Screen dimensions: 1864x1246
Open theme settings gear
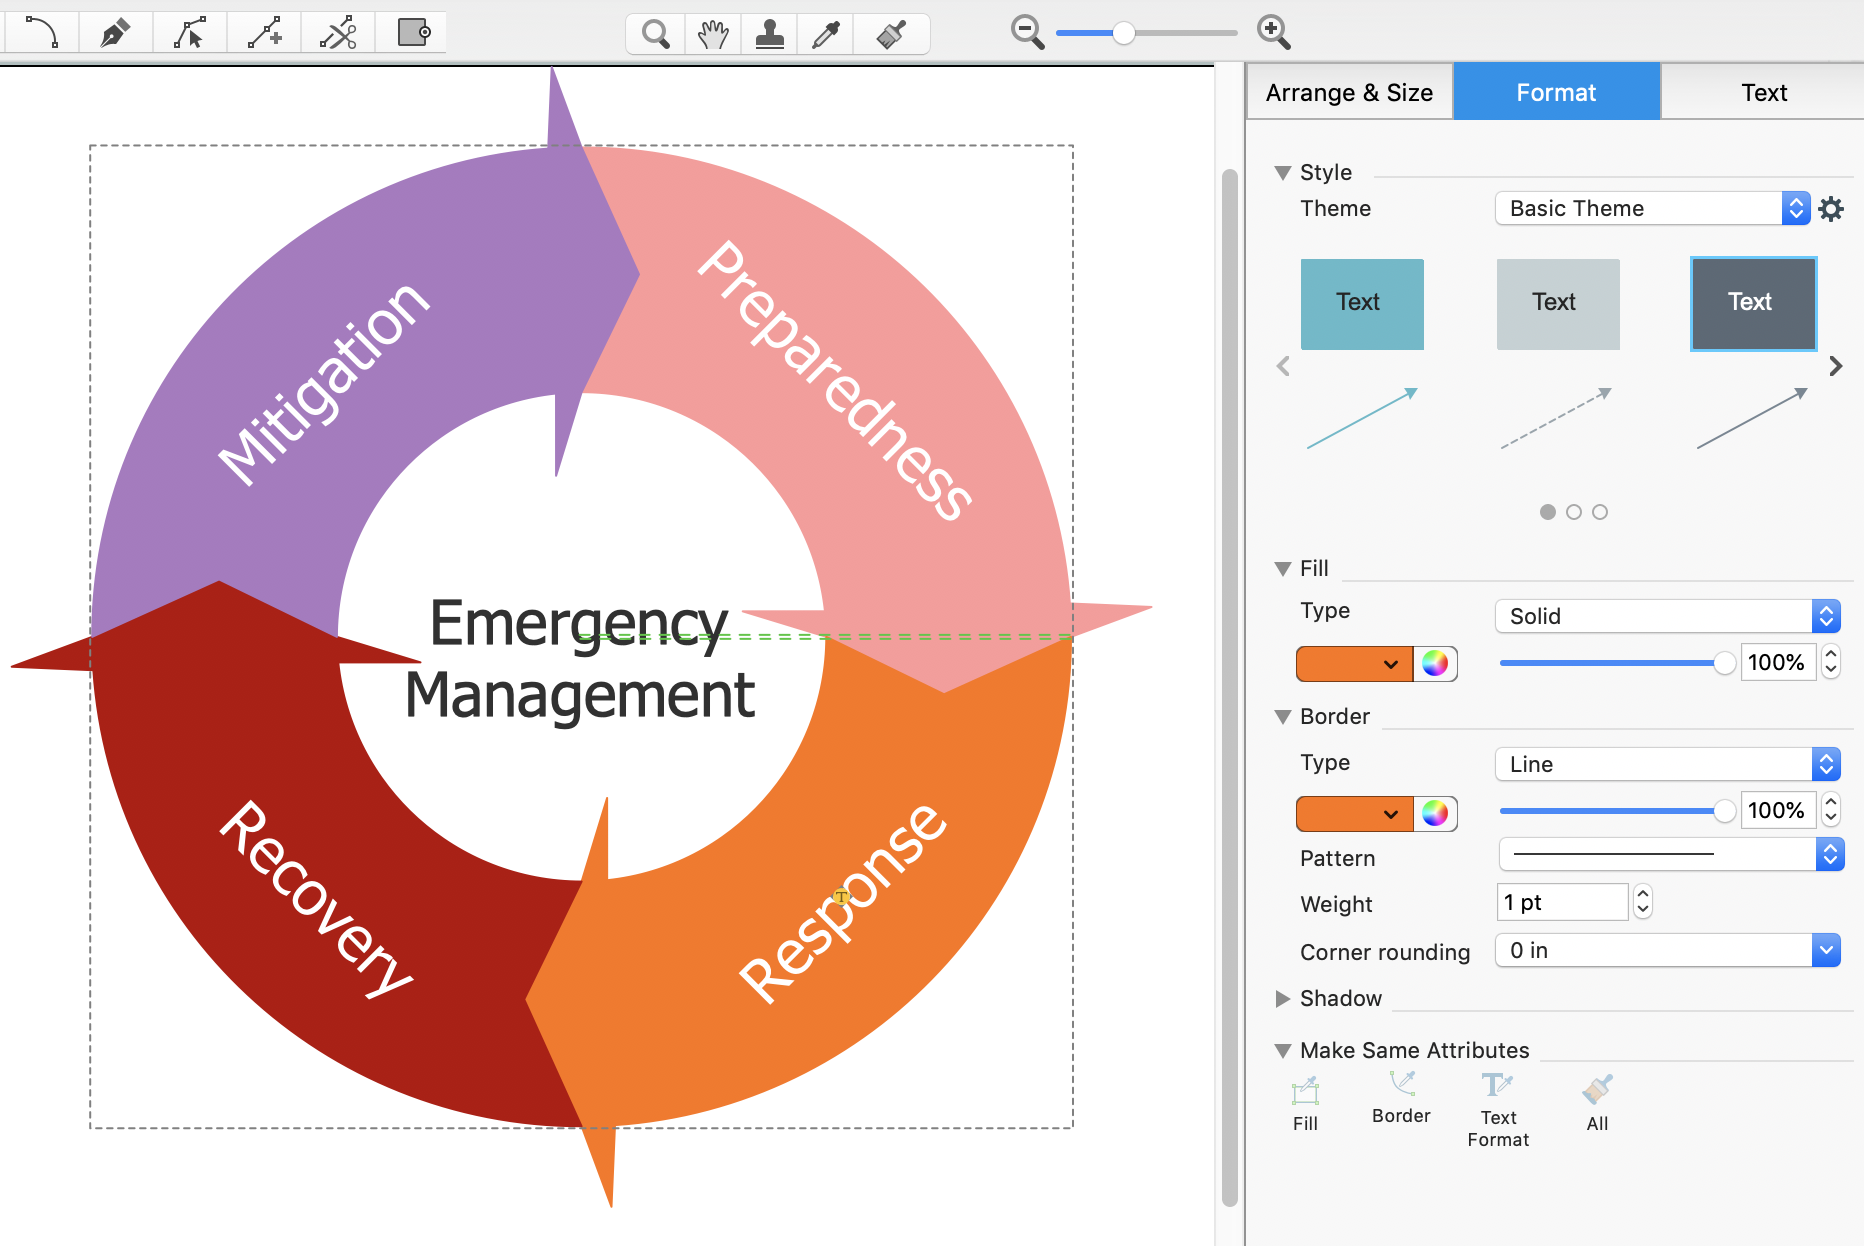[x=1831, y=209]
